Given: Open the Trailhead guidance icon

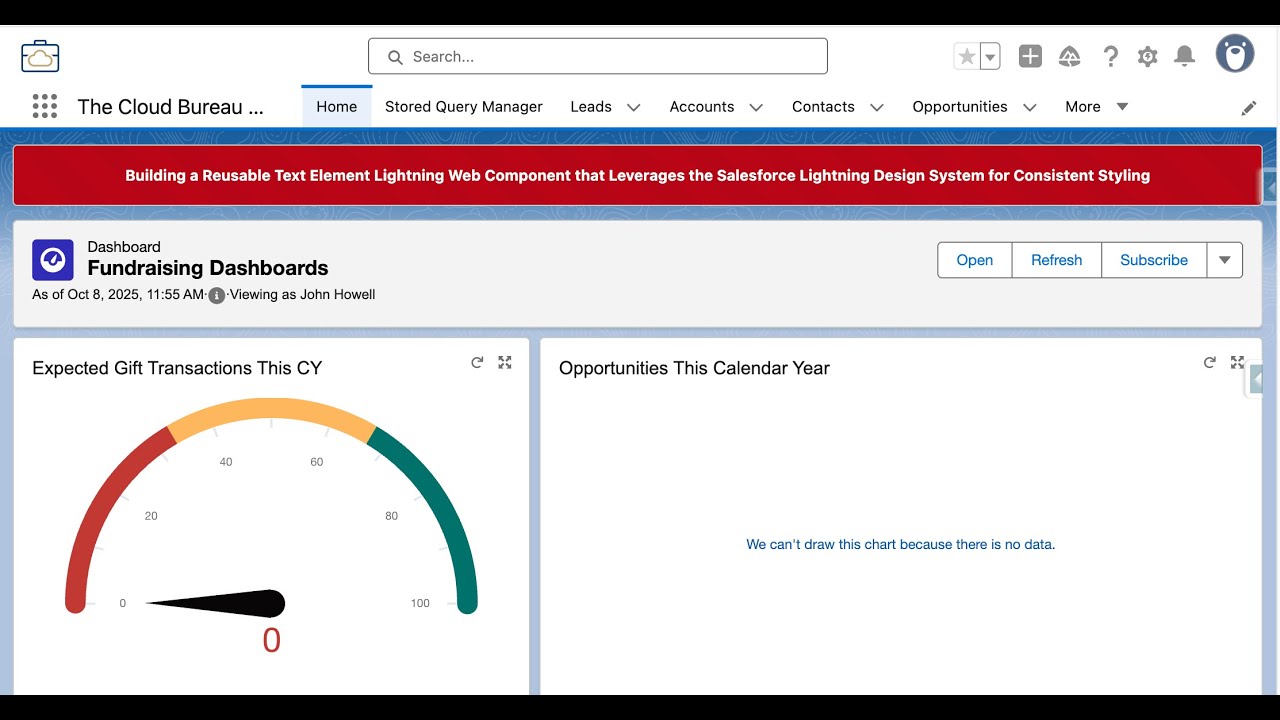Looking at the screenshot, I should pos(1070,57).
